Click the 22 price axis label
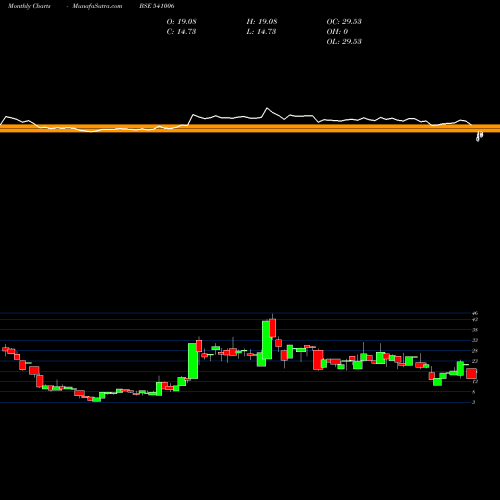Viewport: 500px width, 500px height. point(475,361)
